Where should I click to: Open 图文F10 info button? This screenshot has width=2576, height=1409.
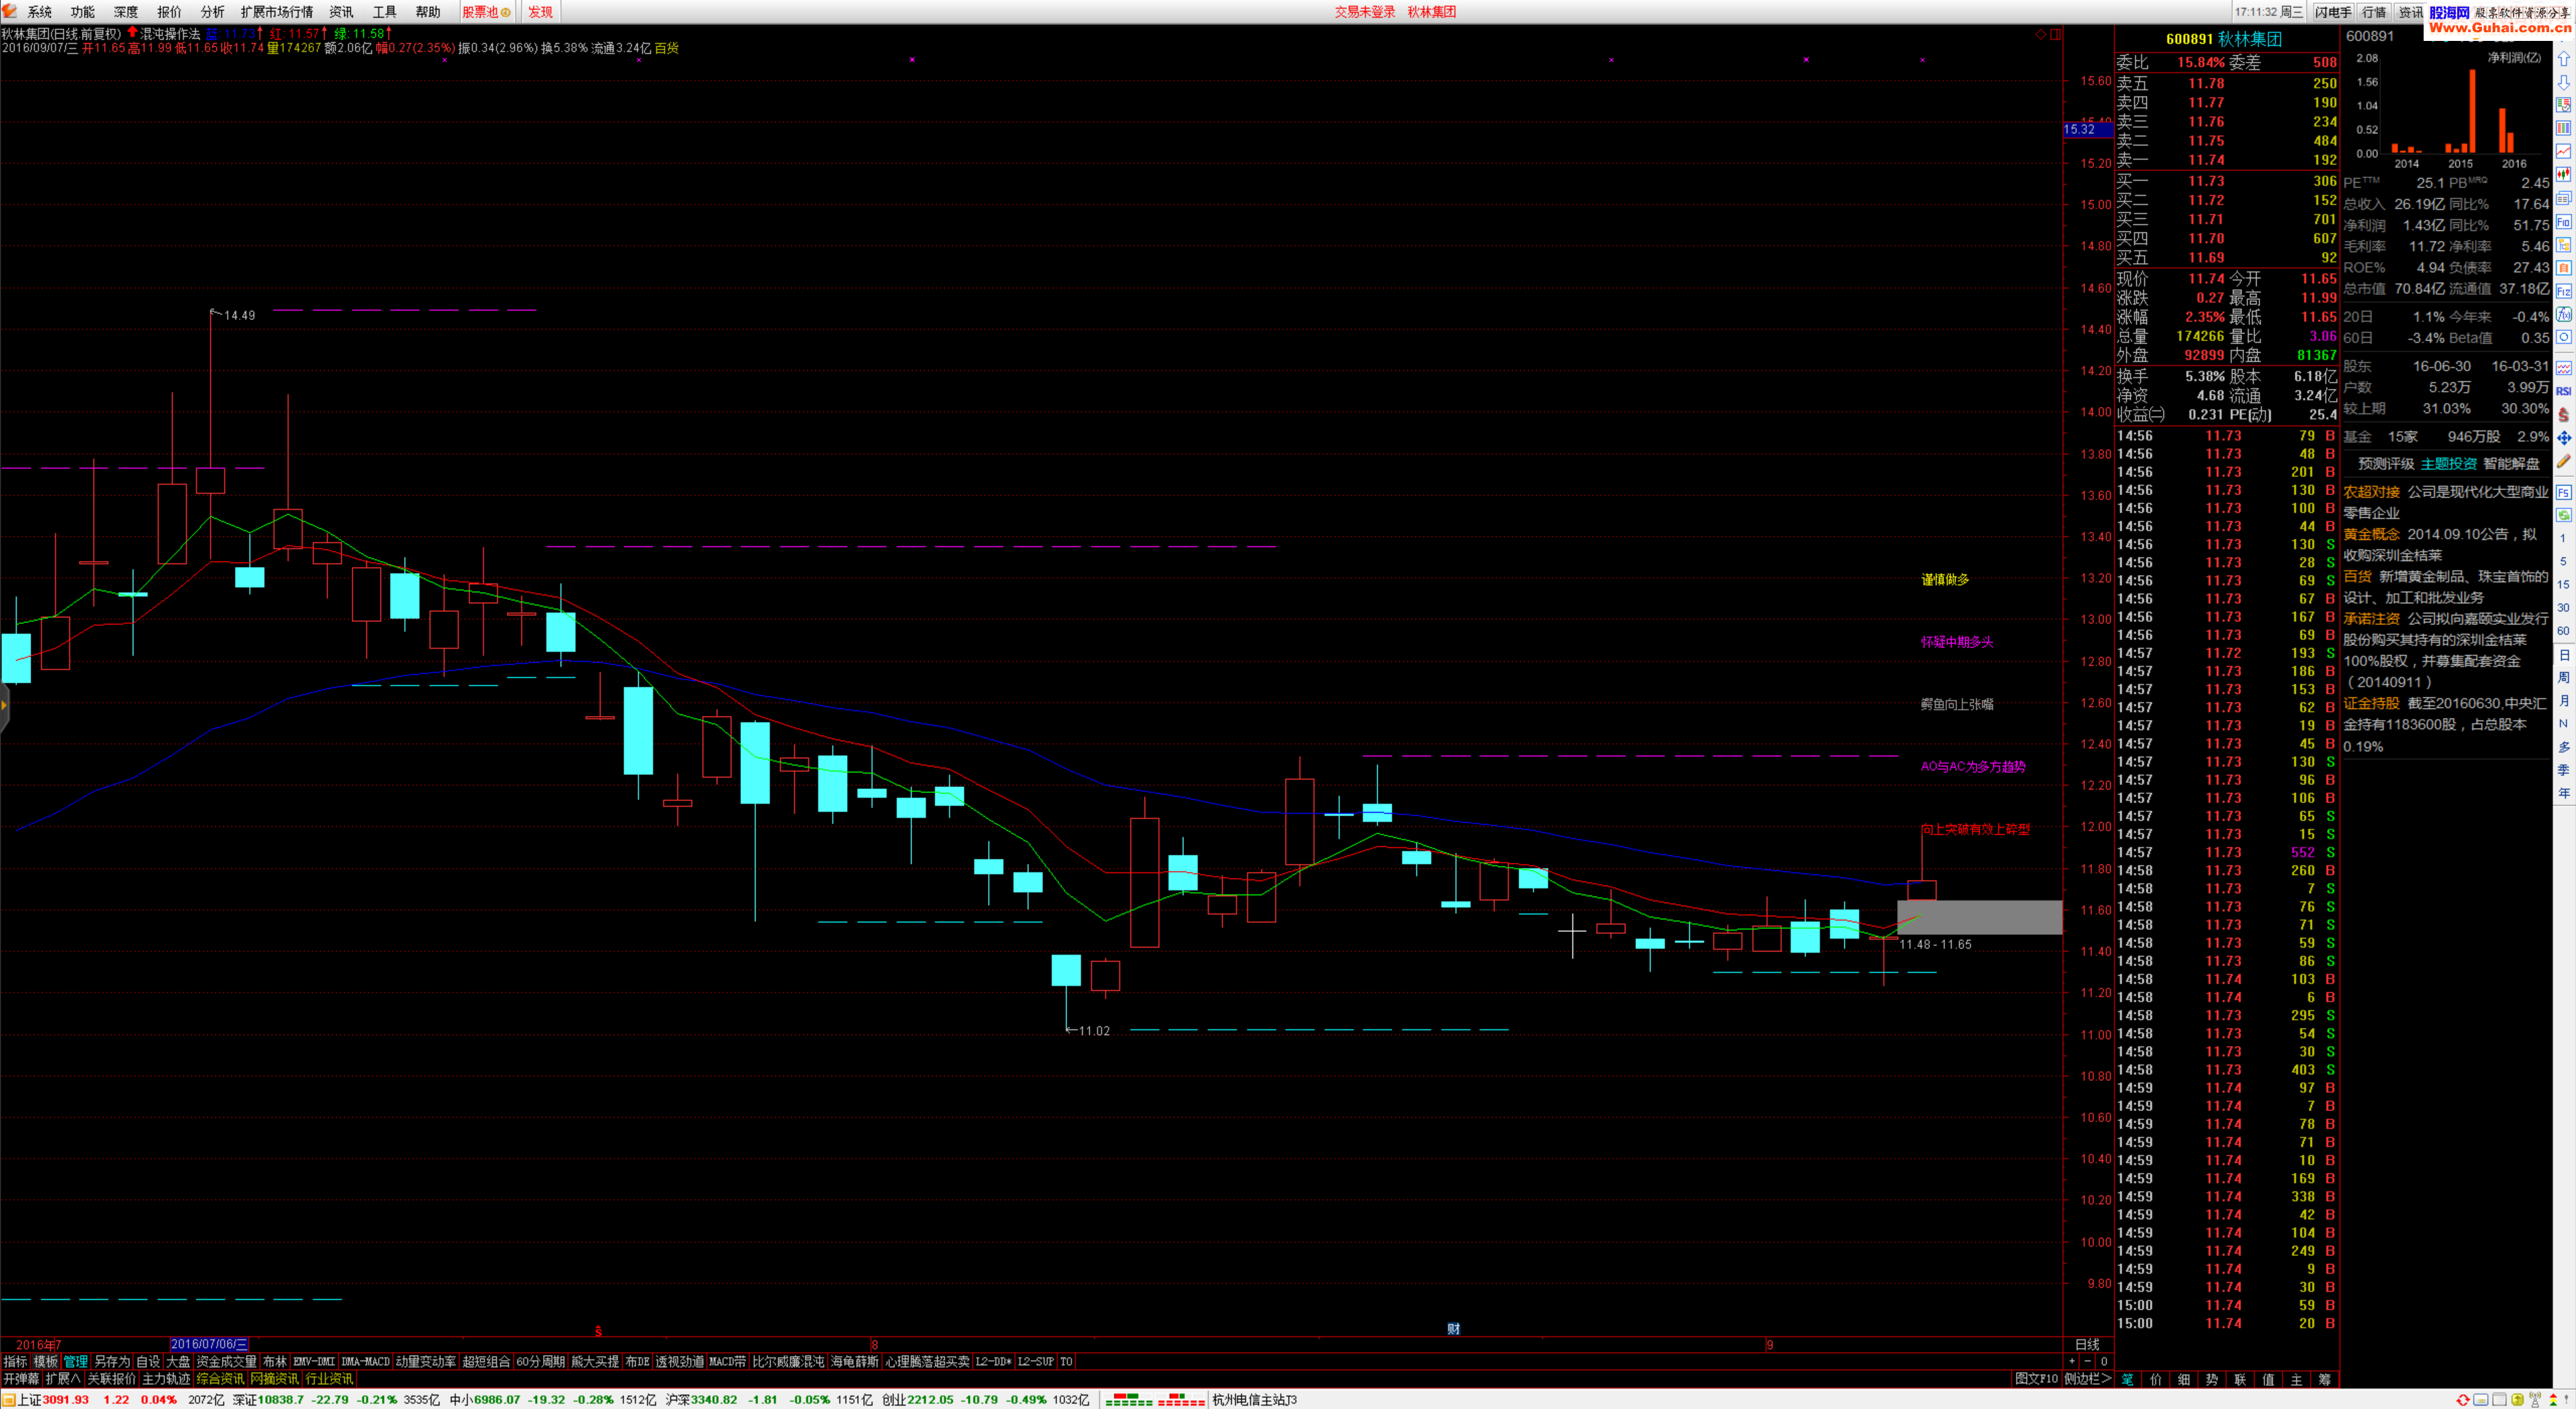[2036, 1379]
